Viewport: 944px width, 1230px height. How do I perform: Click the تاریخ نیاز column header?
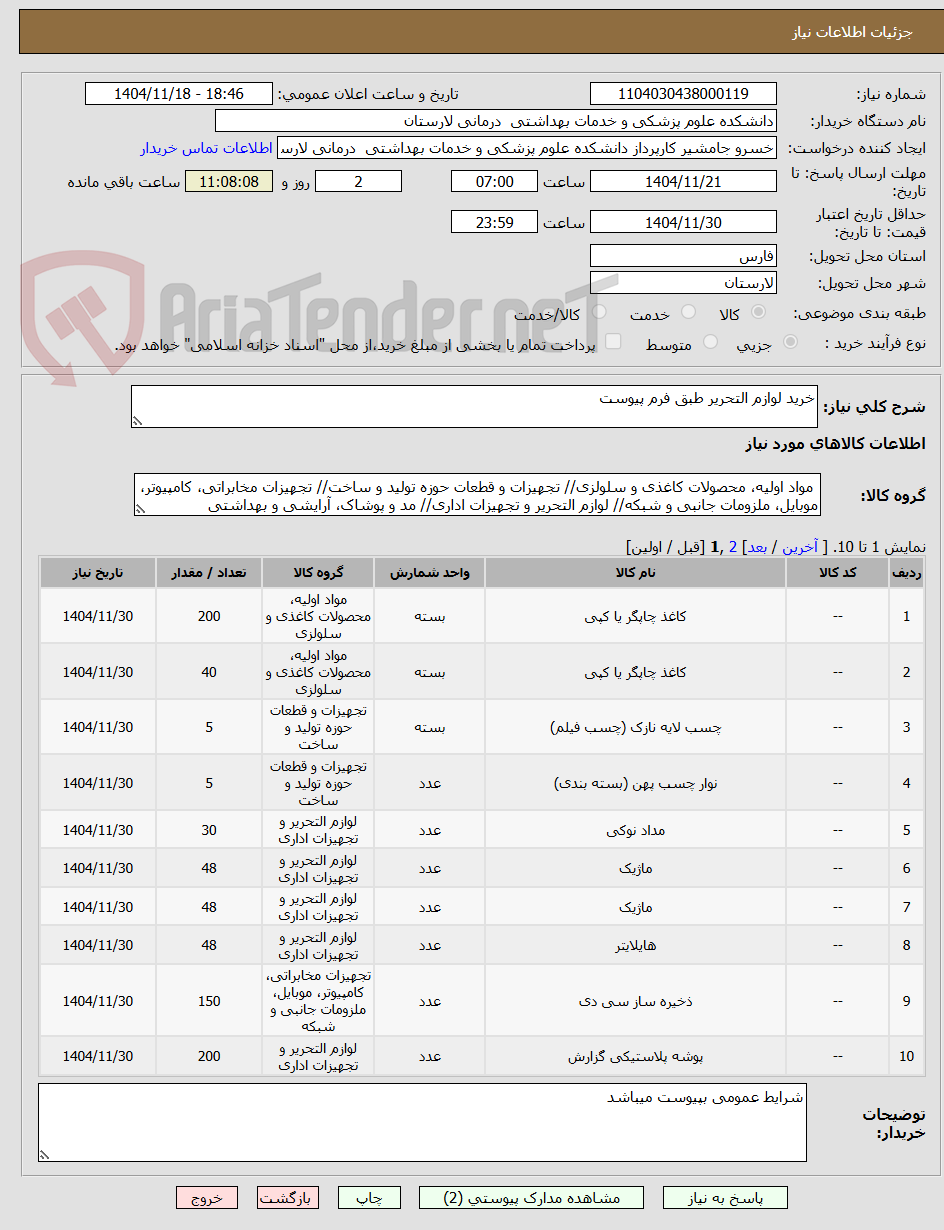98,572
